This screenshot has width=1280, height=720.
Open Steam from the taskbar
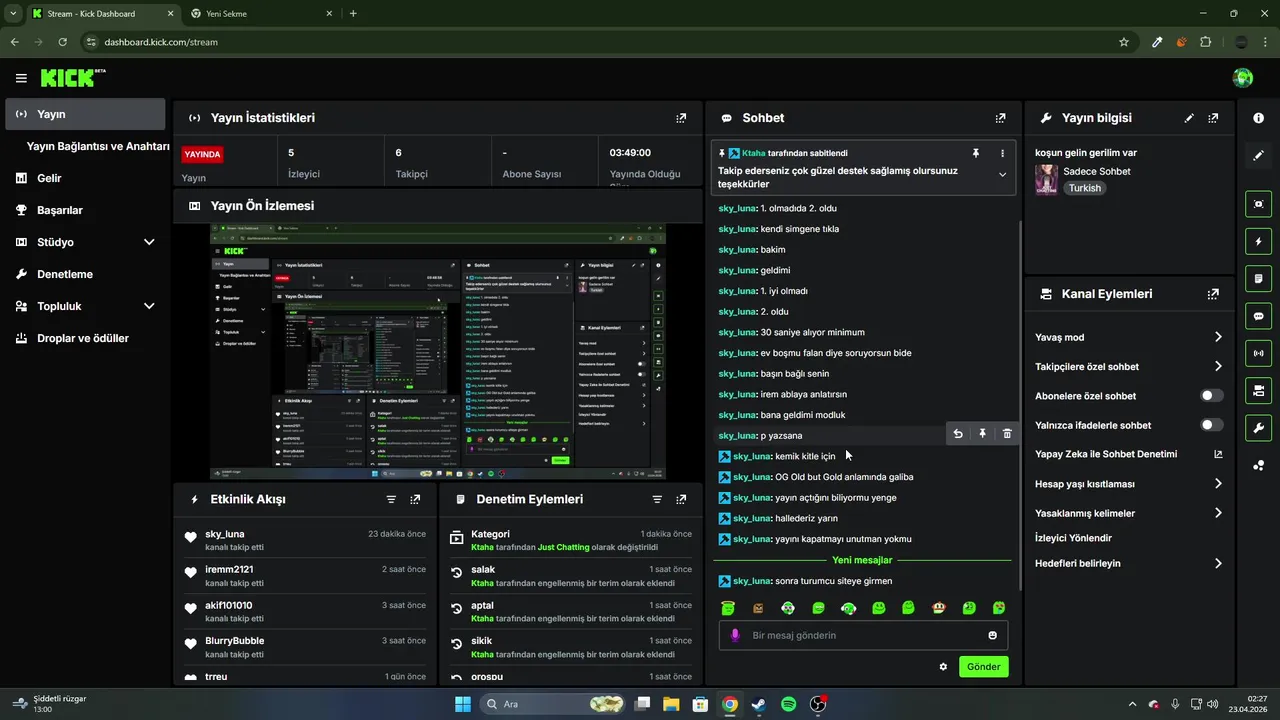(759, 704)
